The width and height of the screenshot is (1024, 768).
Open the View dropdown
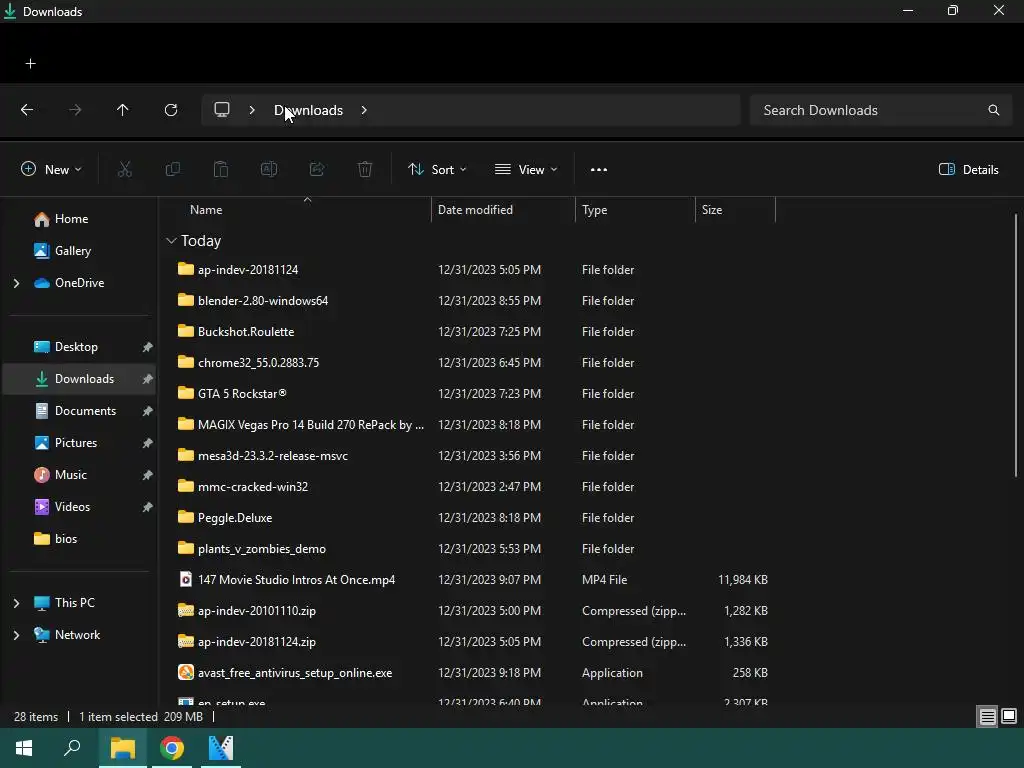tap(526, 170)
